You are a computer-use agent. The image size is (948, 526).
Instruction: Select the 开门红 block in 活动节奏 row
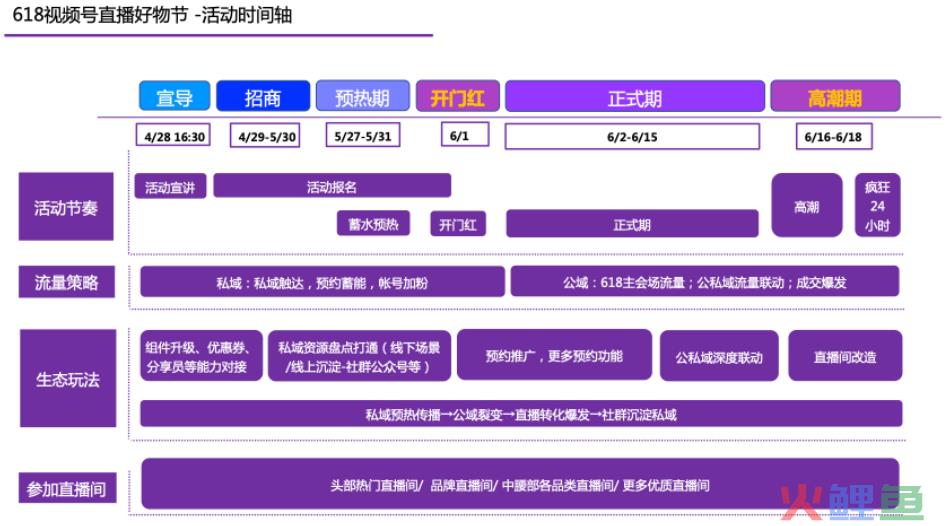tap(458, 224)
